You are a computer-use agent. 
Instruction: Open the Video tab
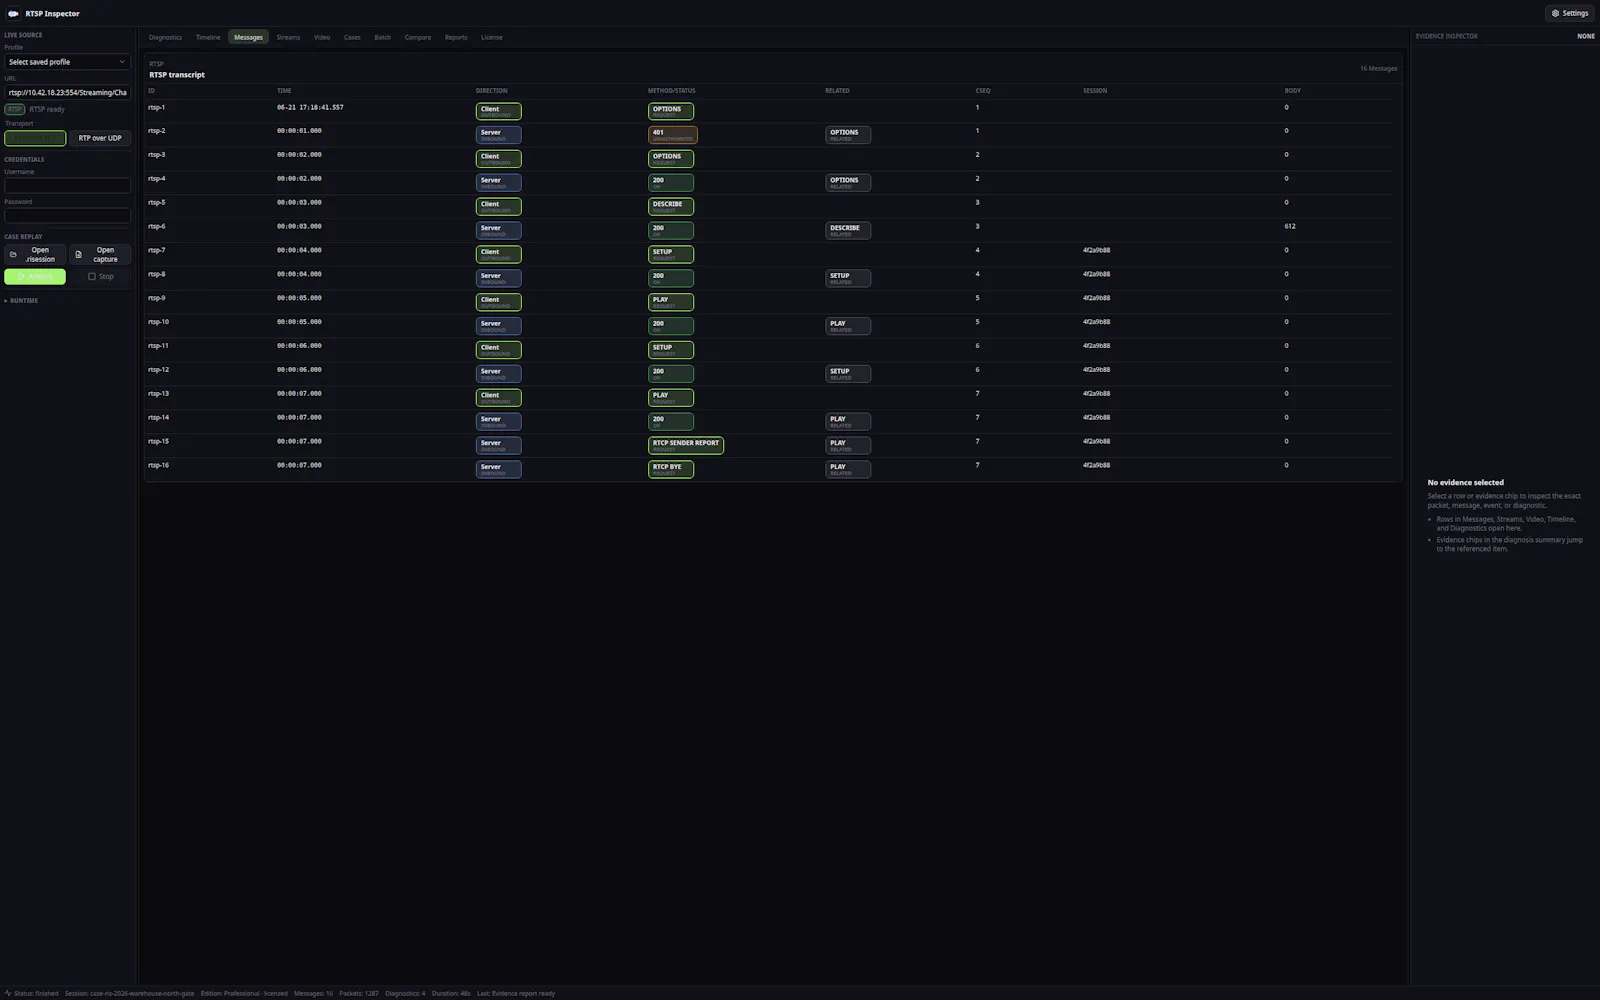click(x=322, y=37)
